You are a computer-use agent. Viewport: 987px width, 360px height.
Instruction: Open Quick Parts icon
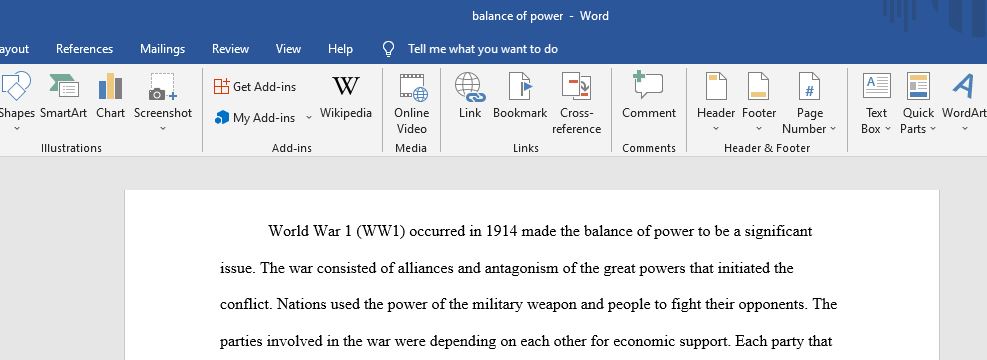pos(918,86)
